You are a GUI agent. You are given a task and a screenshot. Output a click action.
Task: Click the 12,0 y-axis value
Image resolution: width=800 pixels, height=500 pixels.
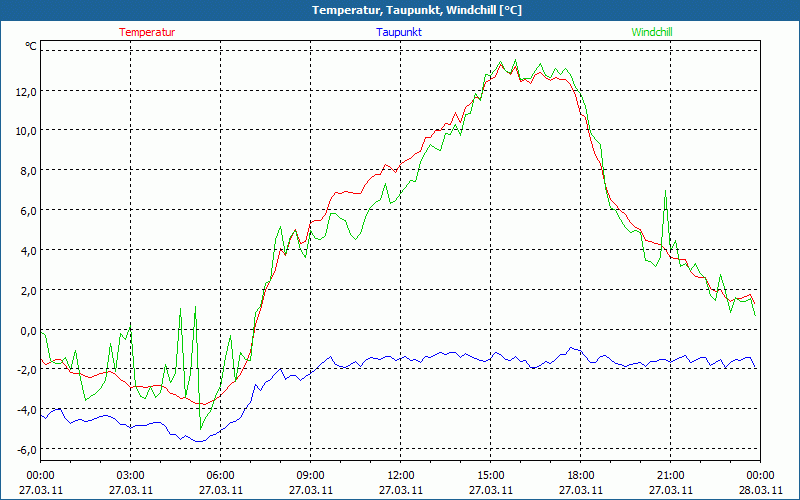tap(26, 91)
